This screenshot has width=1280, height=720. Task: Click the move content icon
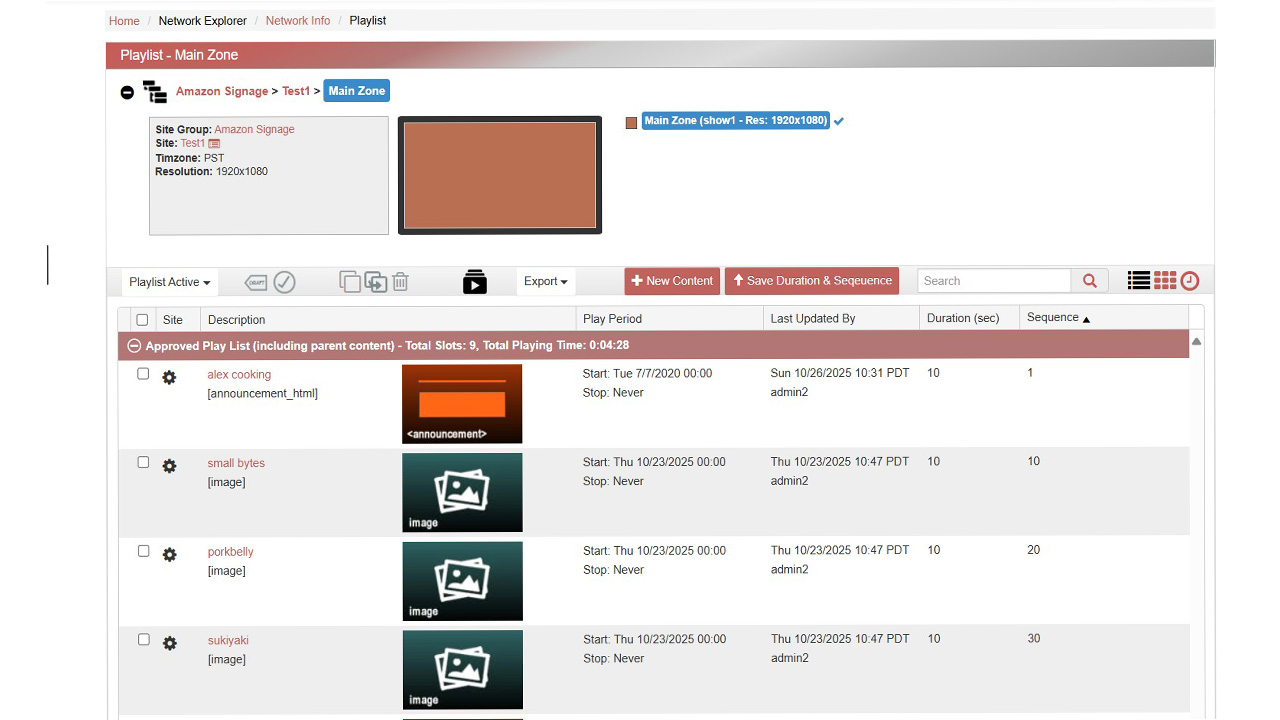pos(376,282)
